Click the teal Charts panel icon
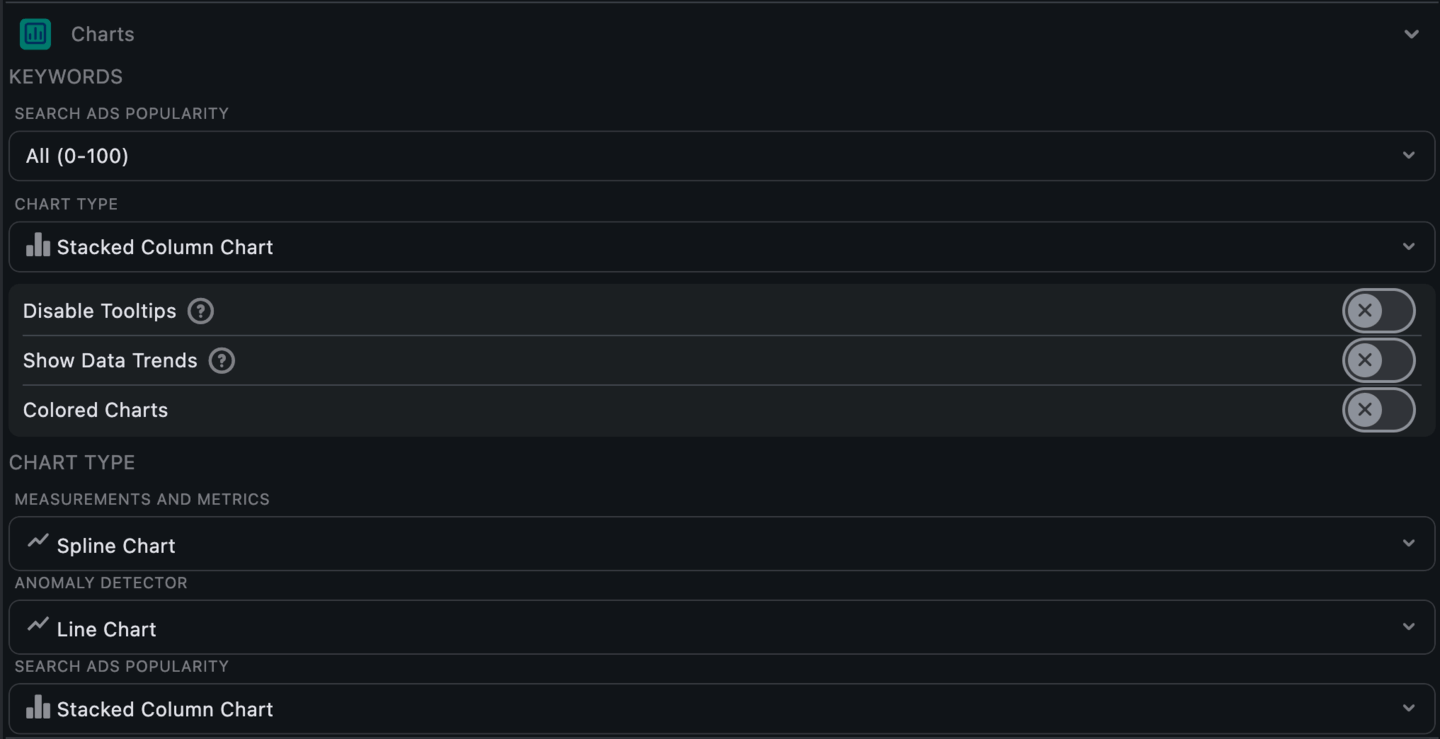This screenshot has width=1440, height=739. click(x=35, y=33)
